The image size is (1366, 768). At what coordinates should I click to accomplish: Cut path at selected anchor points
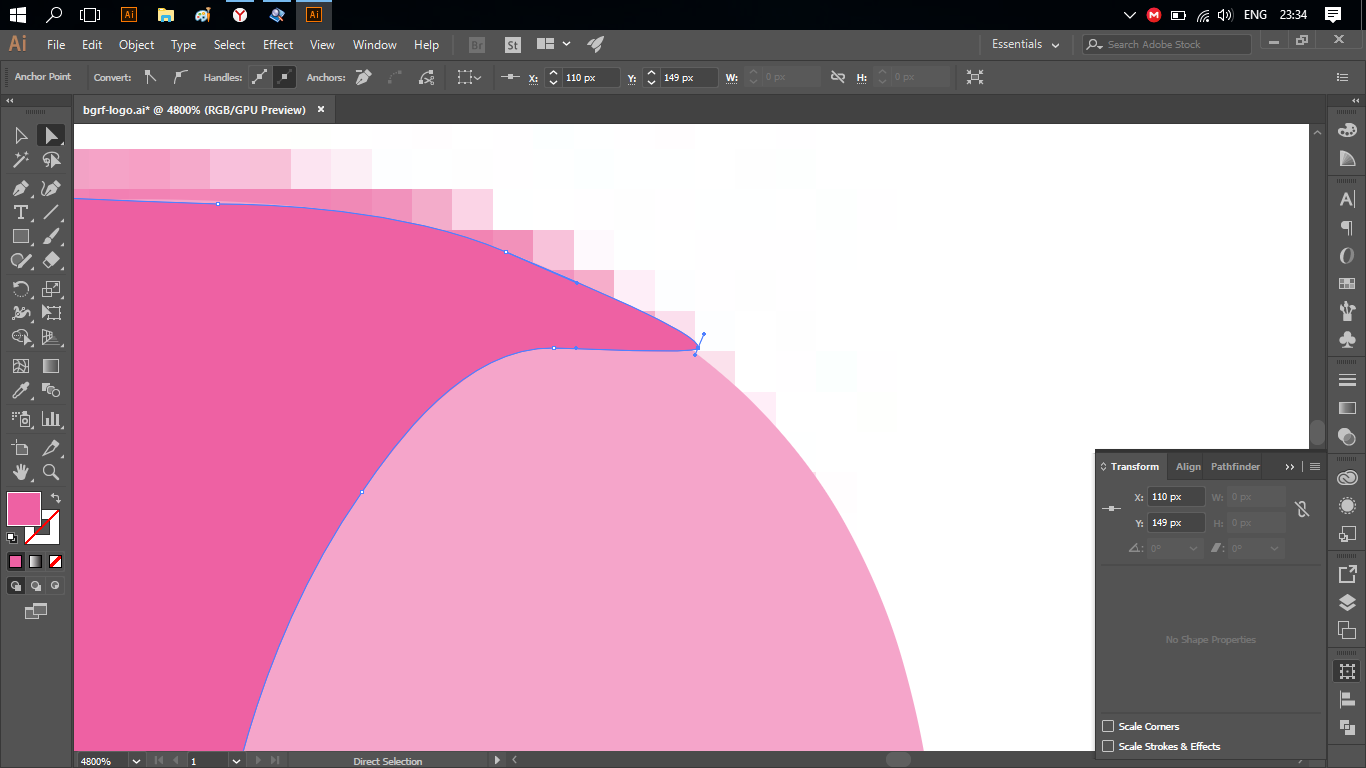pyautogui.click(x=427, y=77)
